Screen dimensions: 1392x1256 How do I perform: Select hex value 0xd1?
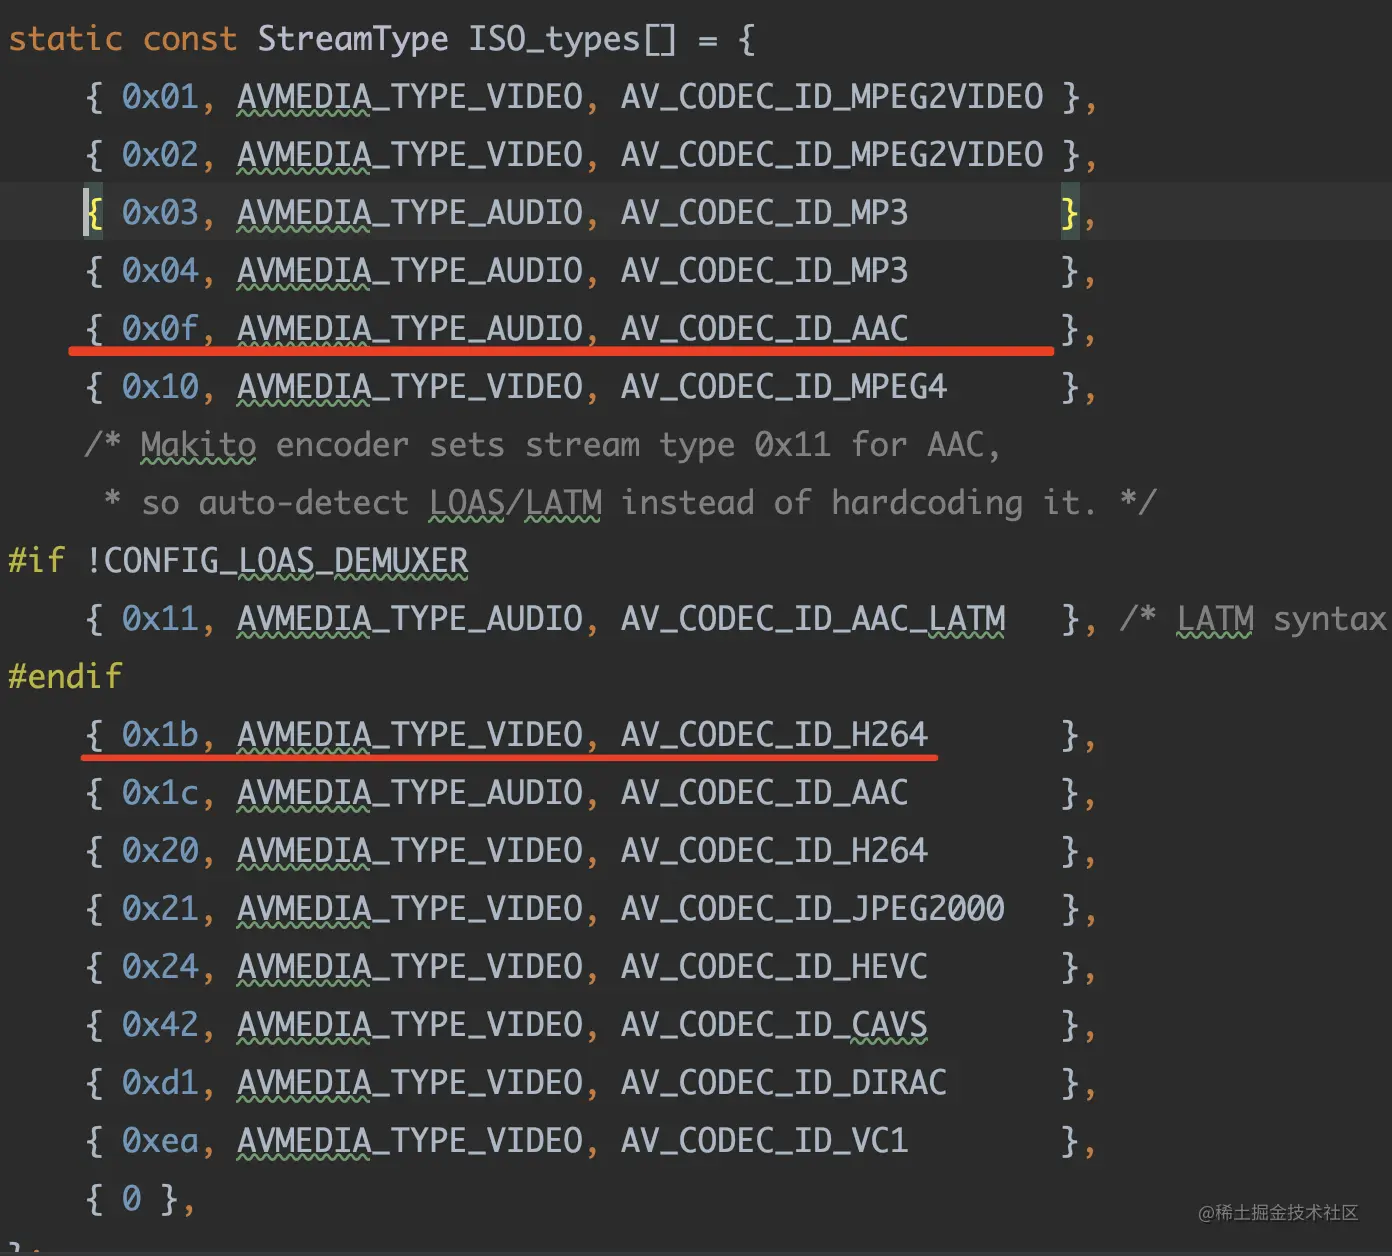coord(160,1083)
